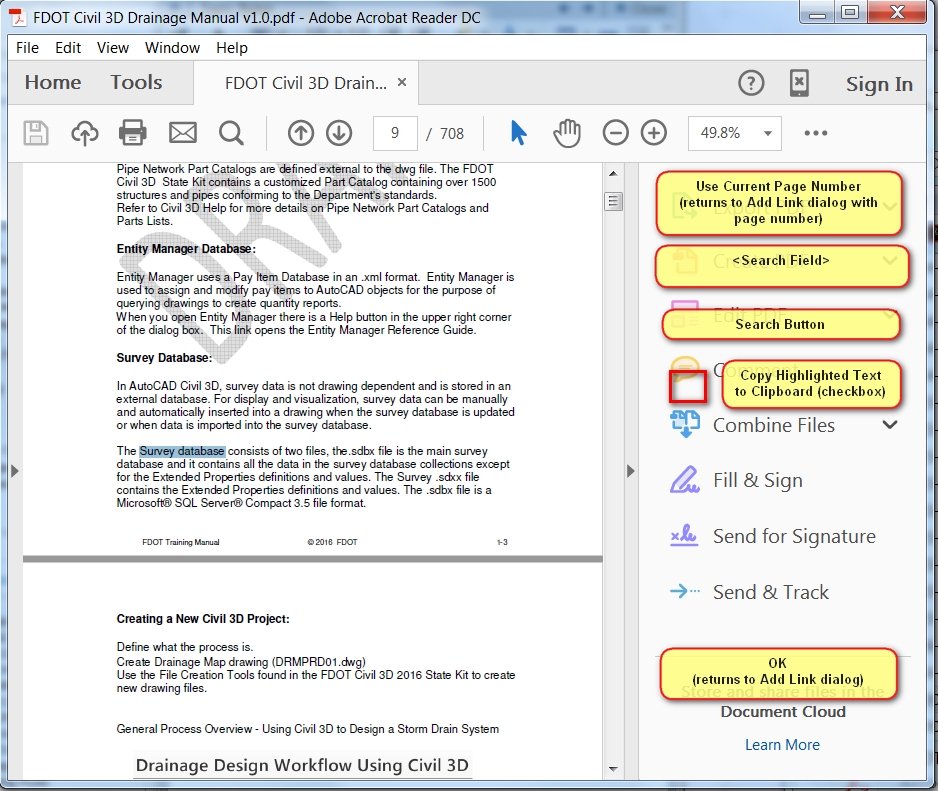Image resolution: width=938 pixels, height=791 pixels.
Task: Click the upload to cloud icon
Action: pyautogui.click(x=85, y=133)
